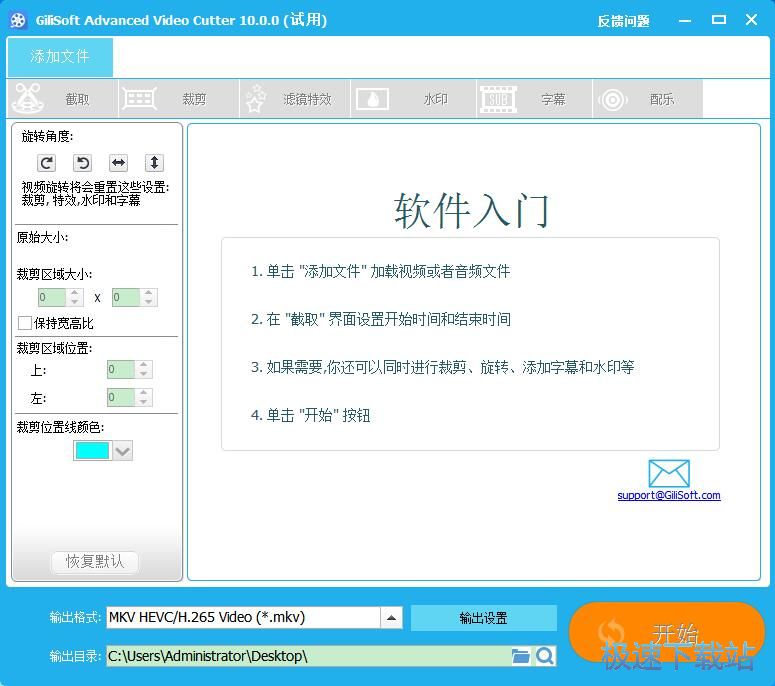Open the 滤镜特效 effects tab
Viewport: 775px width, 686px height.
click(295, 99)
